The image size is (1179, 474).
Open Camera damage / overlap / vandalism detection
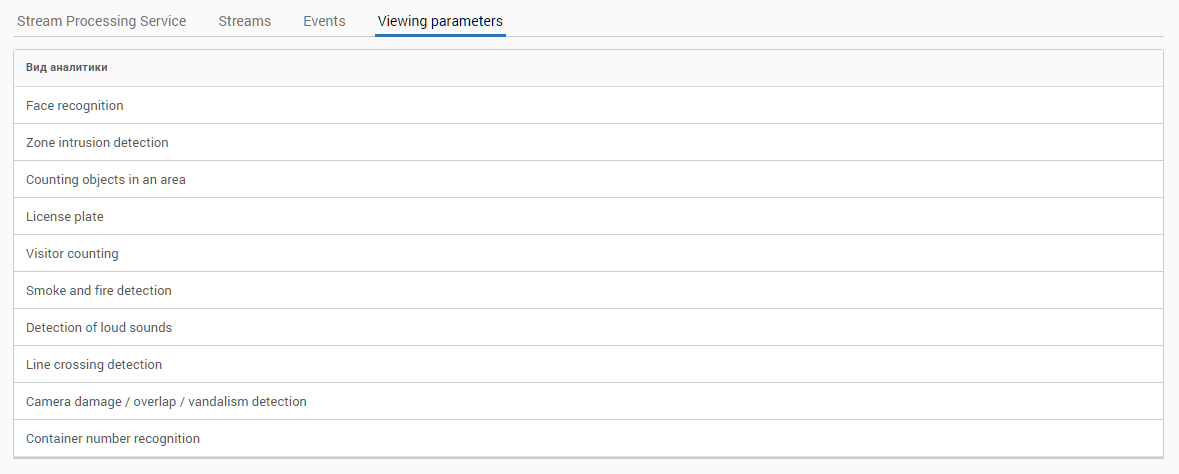[166, 402]
